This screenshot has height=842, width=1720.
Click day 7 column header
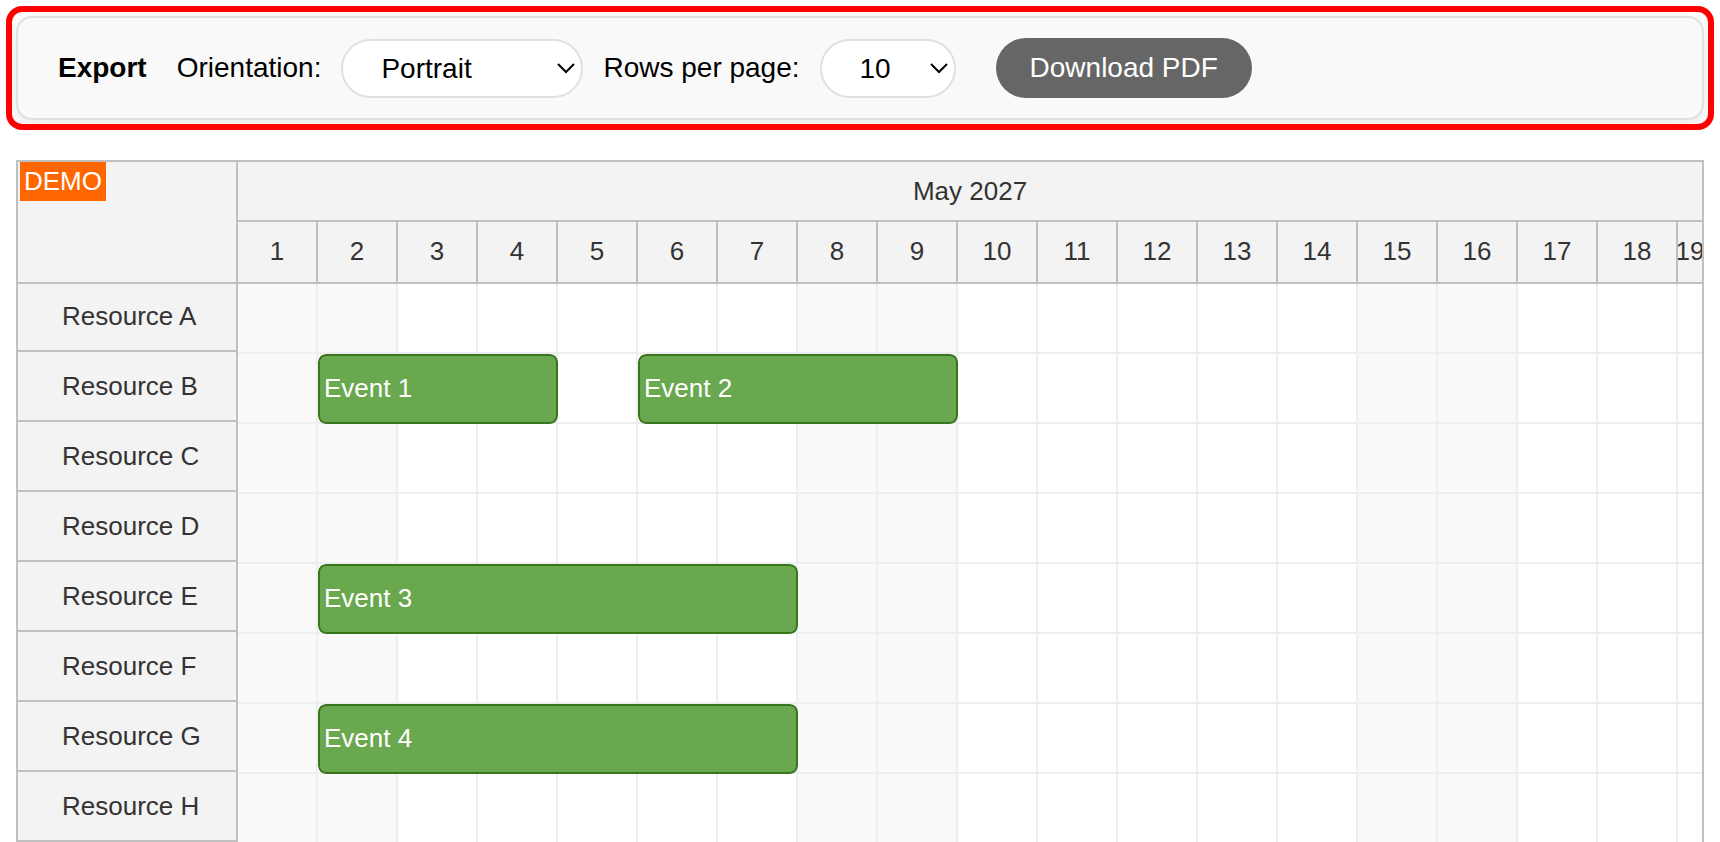[757, 252]
